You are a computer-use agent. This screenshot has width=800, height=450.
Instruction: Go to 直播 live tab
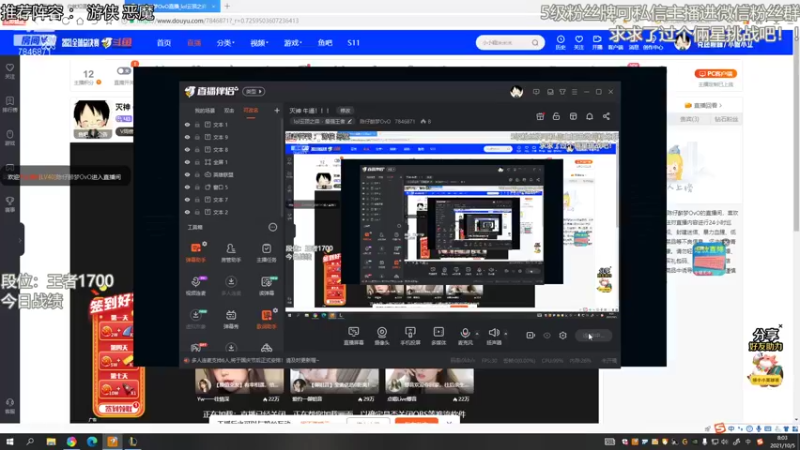click(x=194, y=43)
